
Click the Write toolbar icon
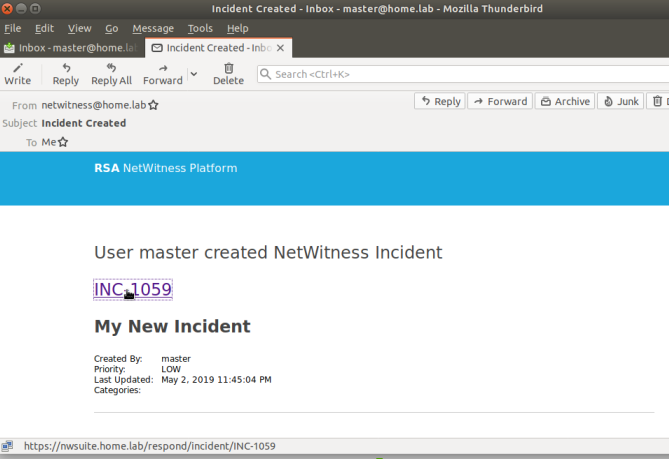(17, 74)
